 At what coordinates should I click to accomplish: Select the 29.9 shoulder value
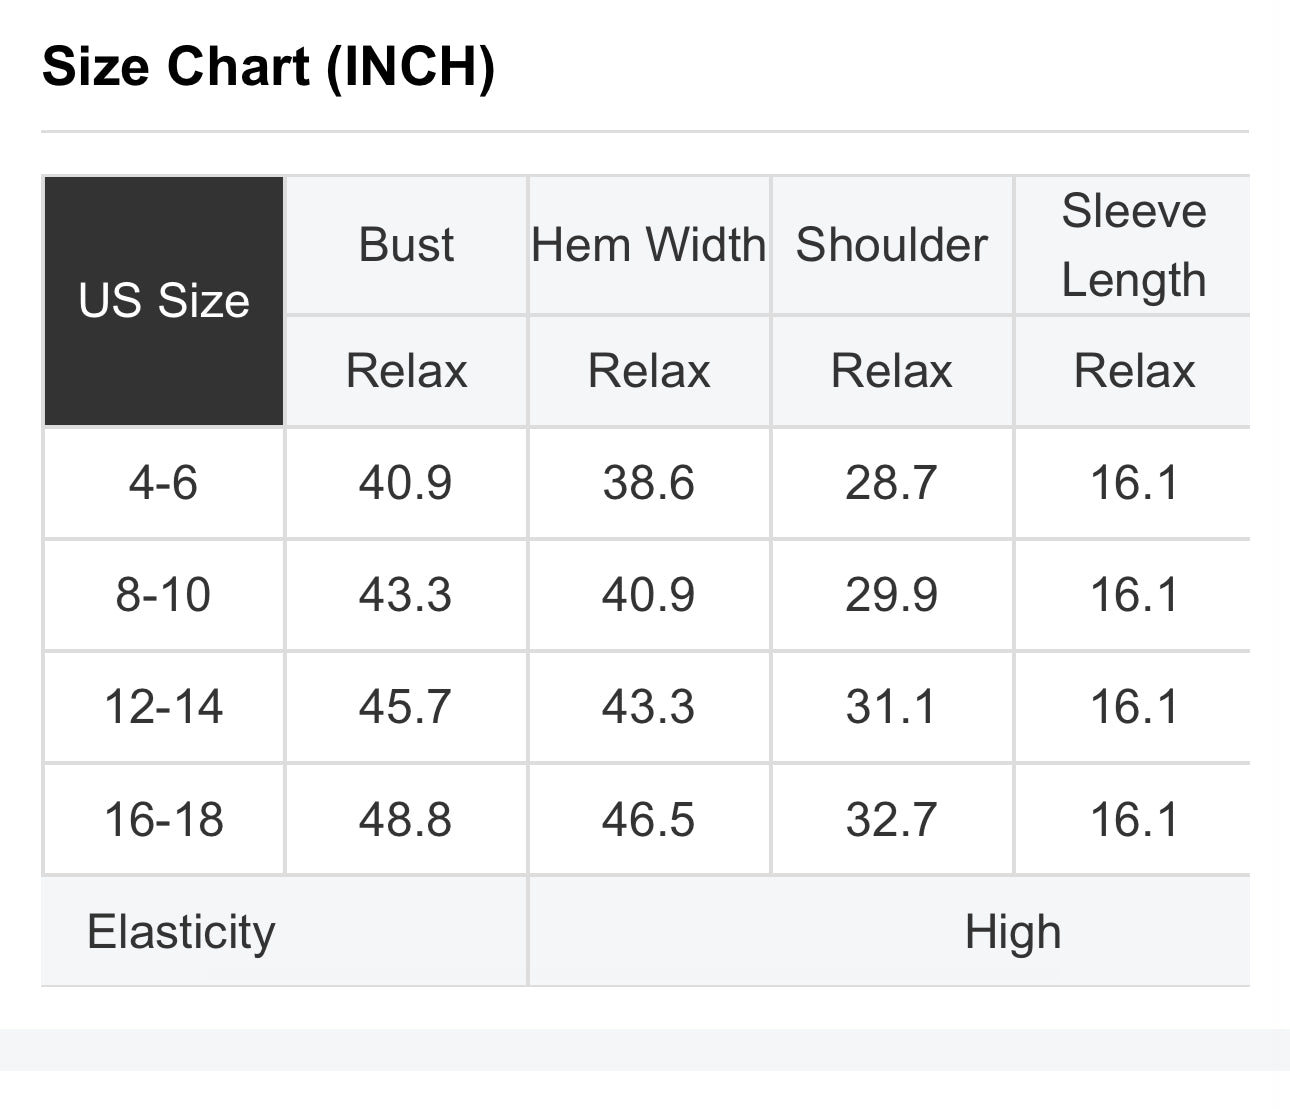point(891,595)
